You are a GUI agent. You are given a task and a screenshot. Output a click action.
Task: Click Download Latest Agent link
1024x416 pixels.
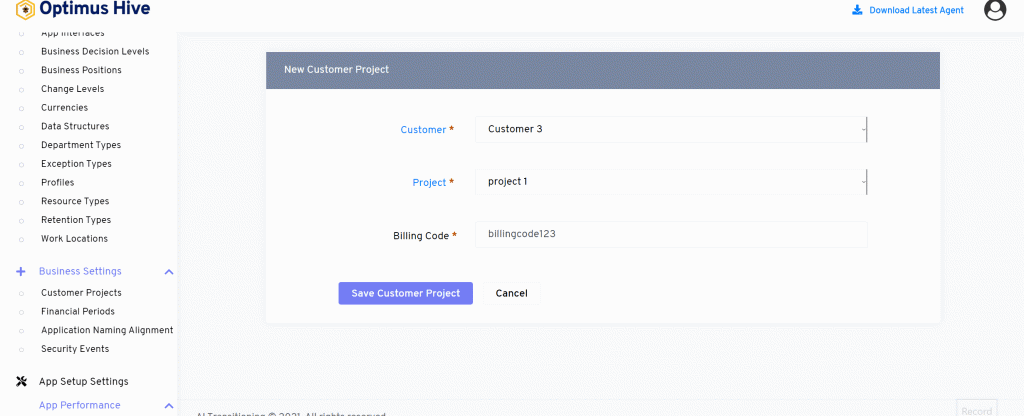pos(916,10)
